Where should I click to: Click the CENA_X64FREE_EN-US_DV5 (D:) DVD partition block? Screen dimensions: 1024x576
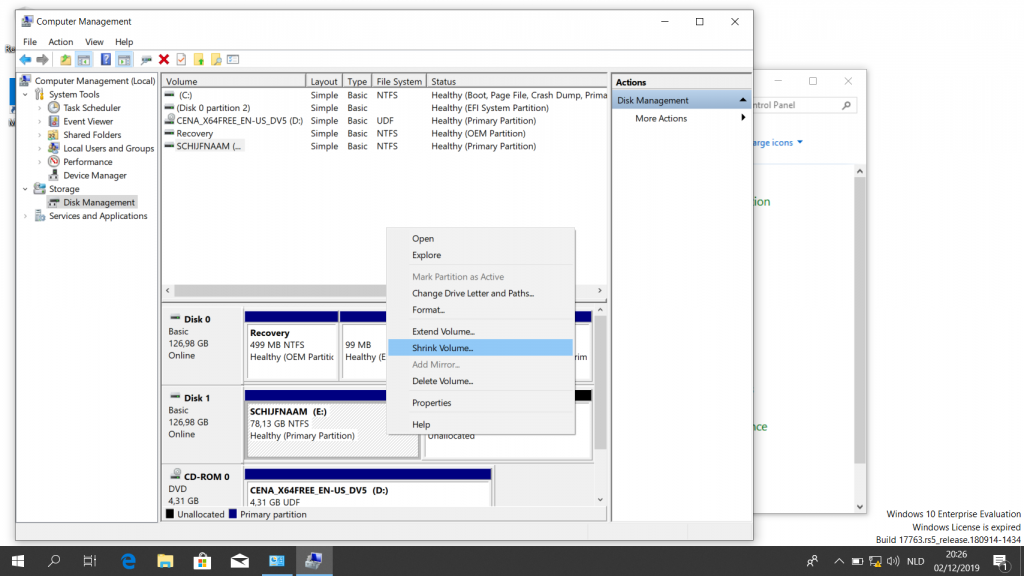coord(368,487)
